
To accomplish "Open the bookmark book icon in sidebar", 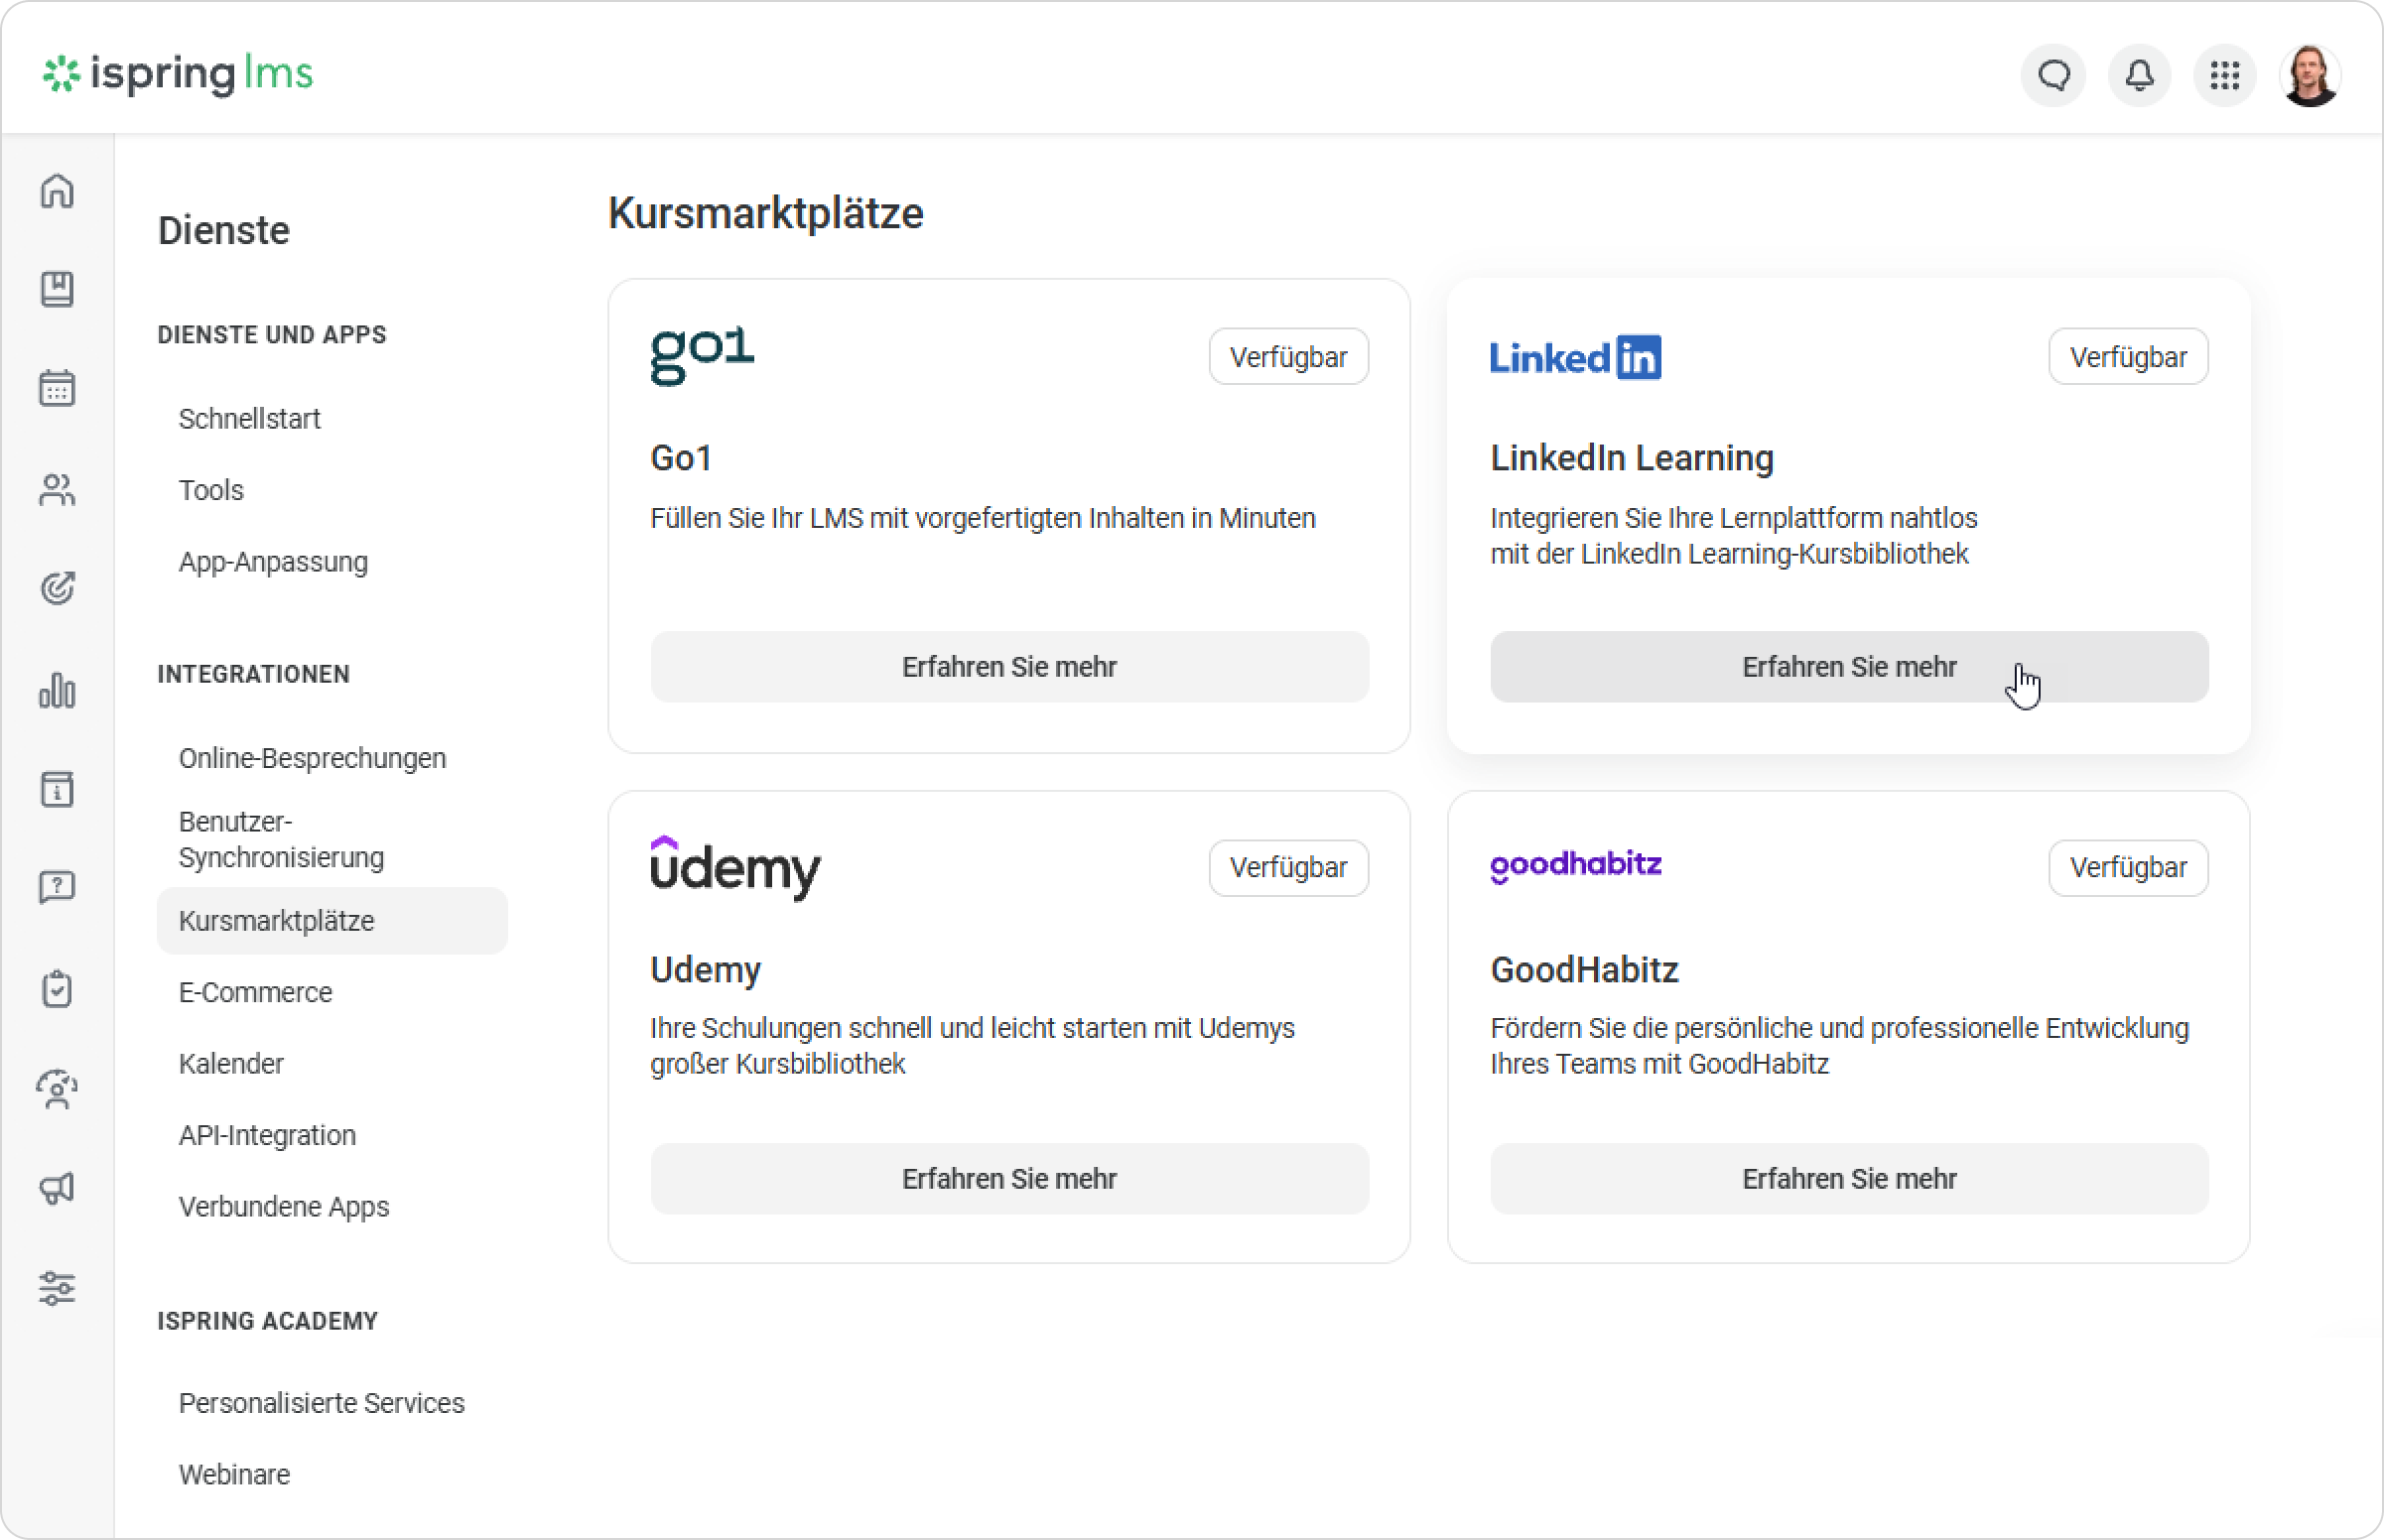I will click(57, 289).
